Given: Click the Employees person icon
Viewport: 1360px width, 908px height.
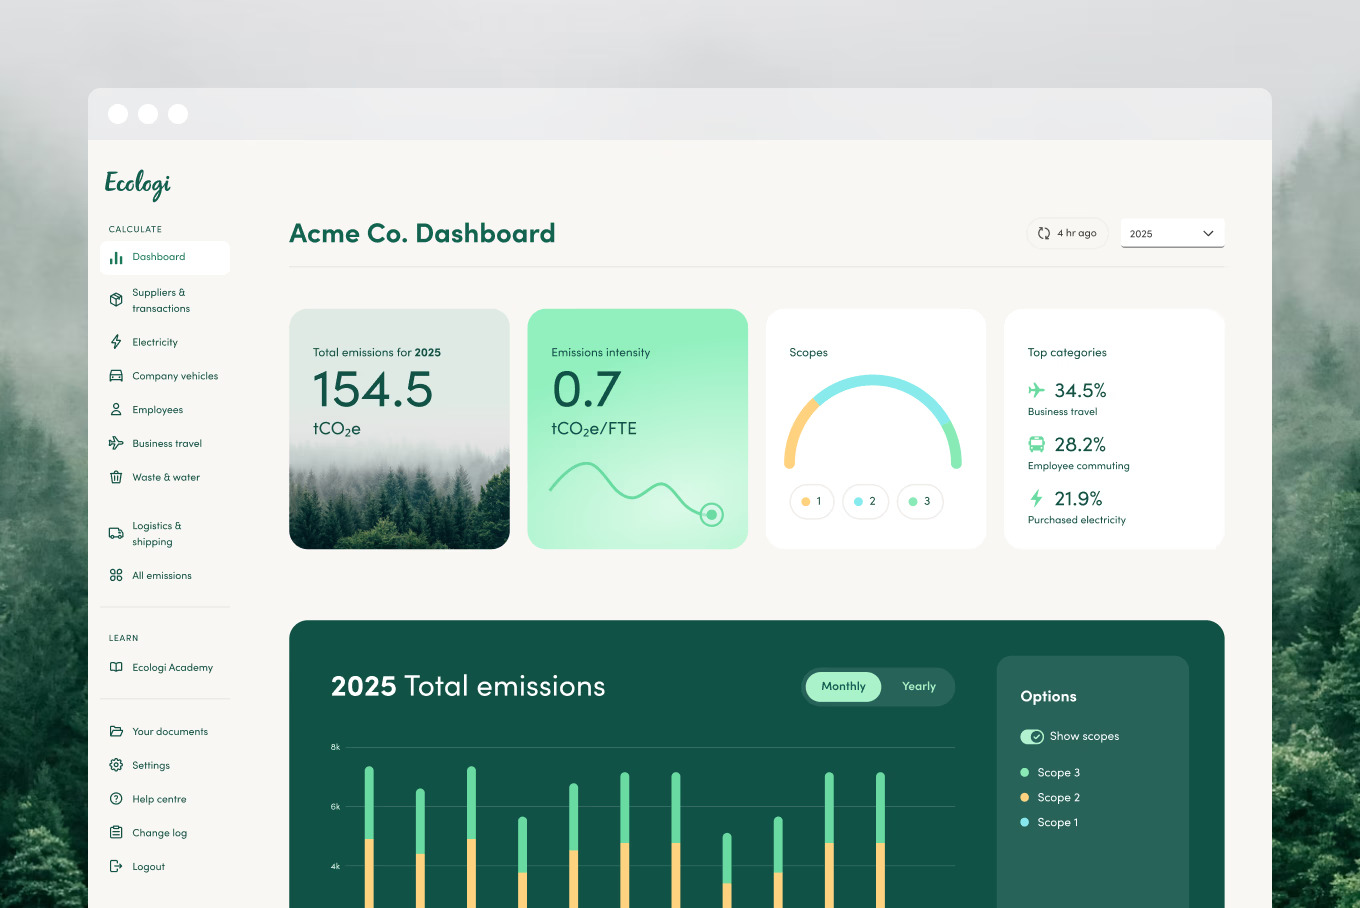Looking at the screenshot, I should coord(116,410).
